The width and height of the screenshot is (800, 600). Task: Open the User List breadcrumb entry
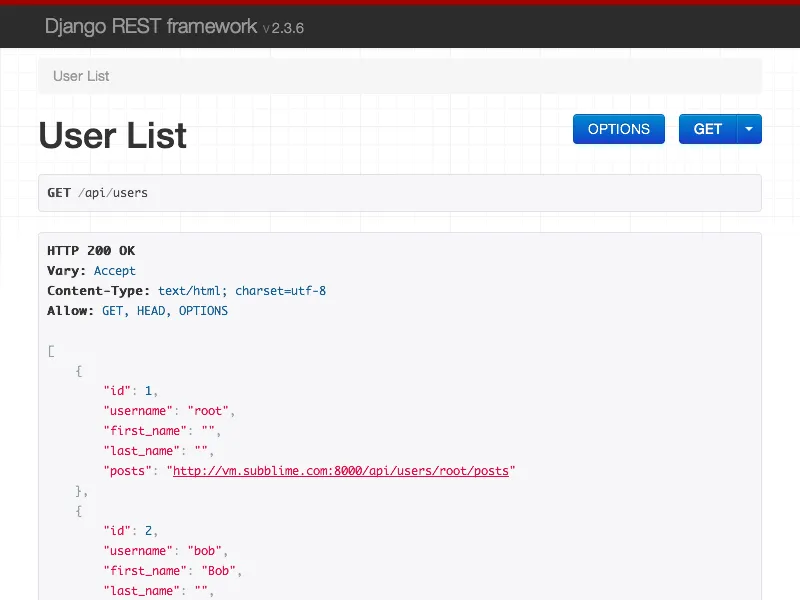[83, 76]
